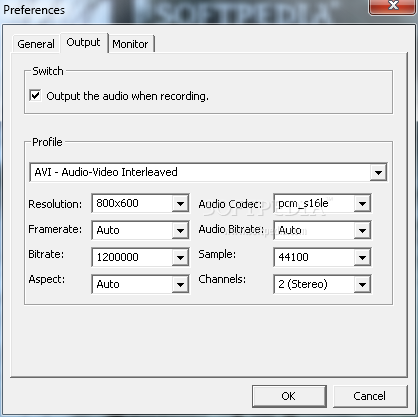Click the Framerate Auto value field
Image resolution: width=418 pixels, height=417 pixels.
(132, 230)
